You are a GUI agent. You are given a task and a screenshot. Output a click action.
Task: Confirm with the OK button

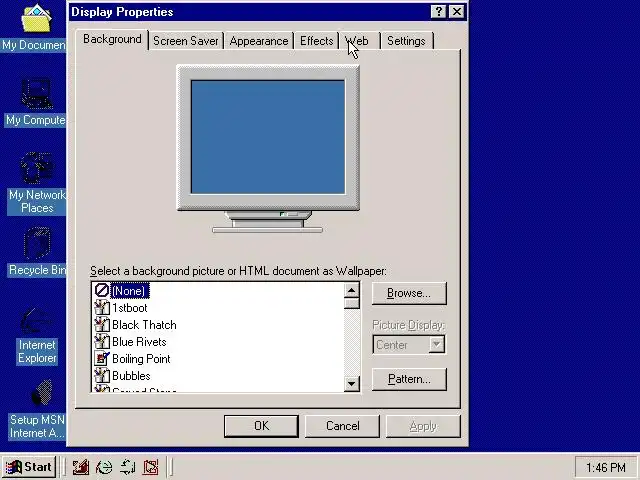(261, 426)
